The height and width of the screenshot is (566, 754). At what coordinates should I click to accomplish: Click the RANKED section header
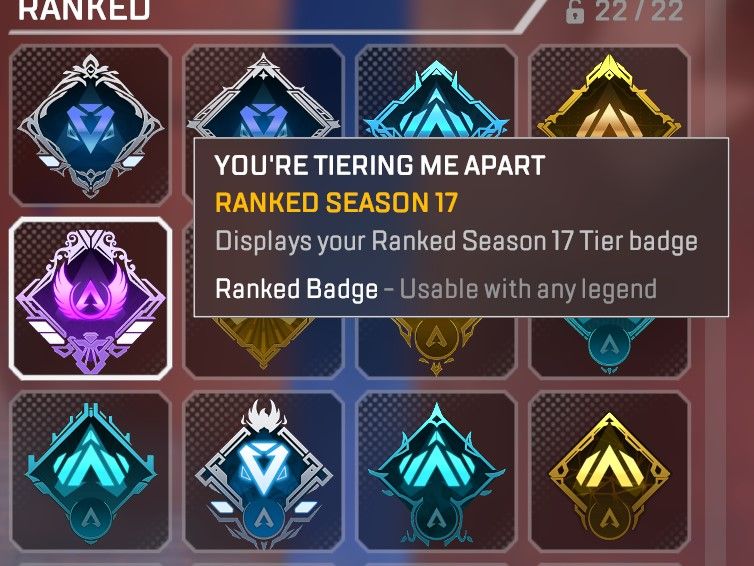click(84, 10)
